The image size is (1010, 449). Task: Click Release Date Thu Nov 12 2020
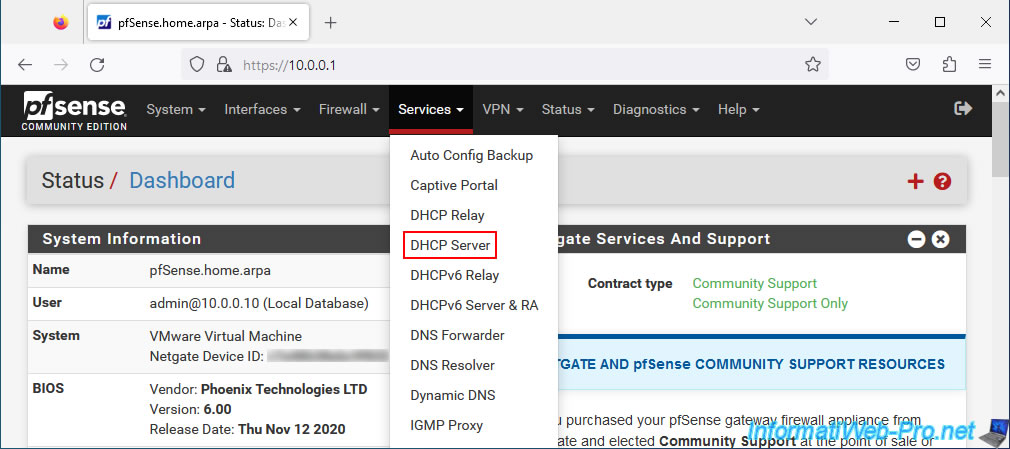click(x=247, y=429)
